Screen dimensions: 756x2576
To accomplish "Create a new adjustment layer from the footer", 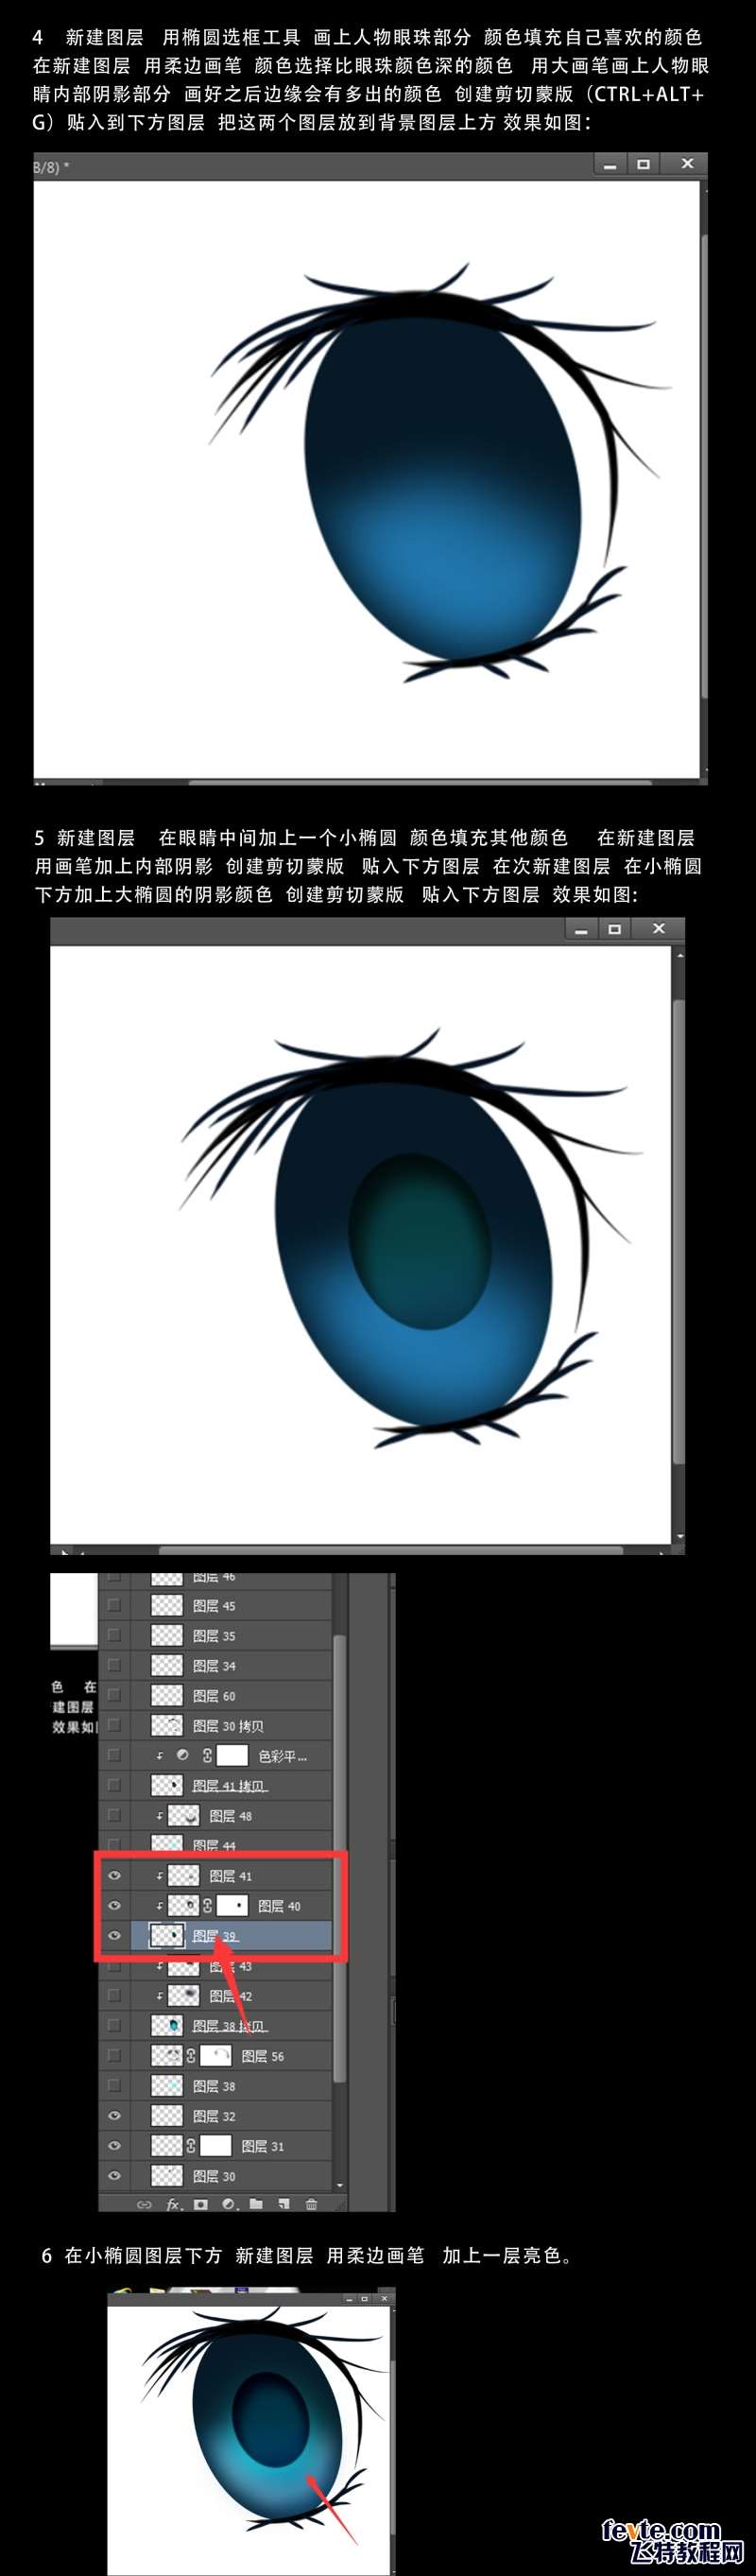I will [x=229, y=2204].
